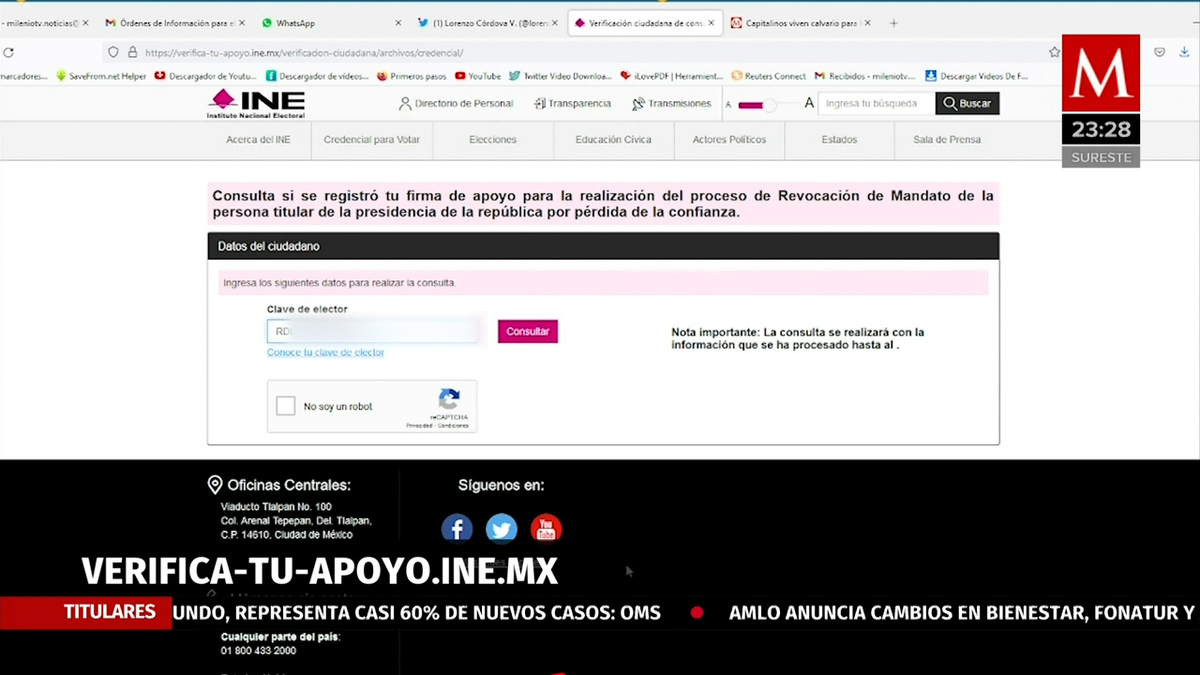Open Conoce tu clave de elector link
Image resolution: width=1200 pixels, height=675 pixels.
[x=326, y=352]
